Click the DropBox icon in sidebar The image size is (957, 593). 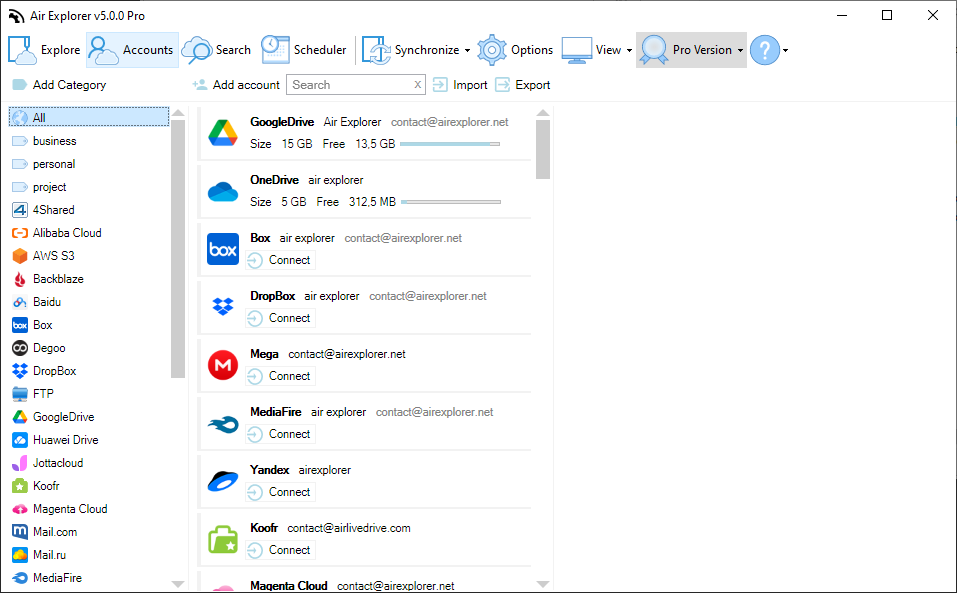point(20,371)
